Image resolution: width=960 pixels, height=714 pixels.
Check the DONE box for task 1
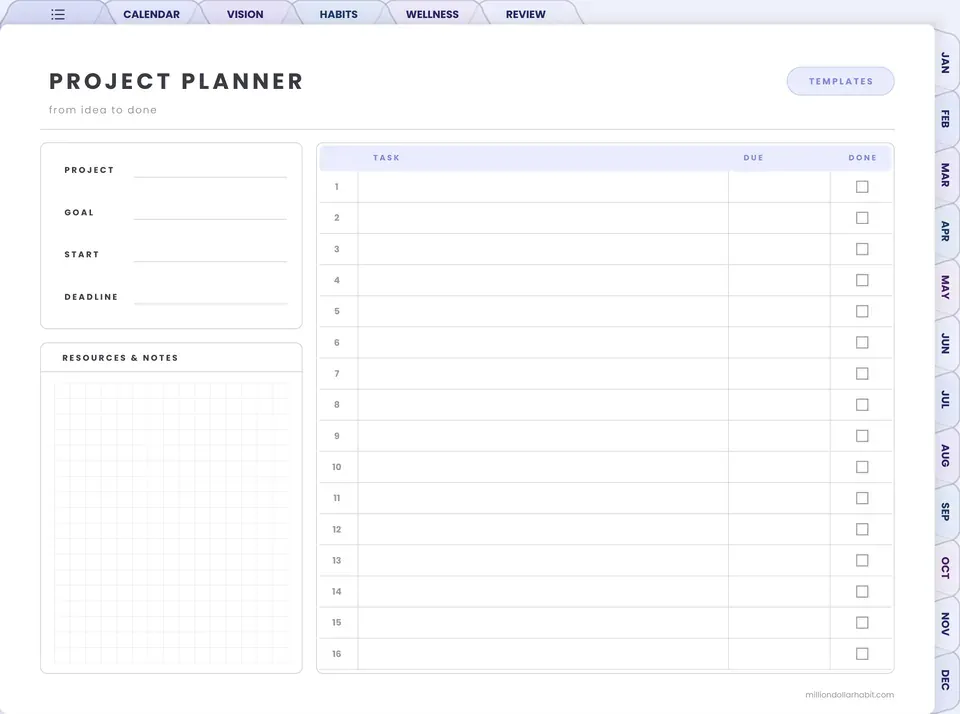(862, 187)
